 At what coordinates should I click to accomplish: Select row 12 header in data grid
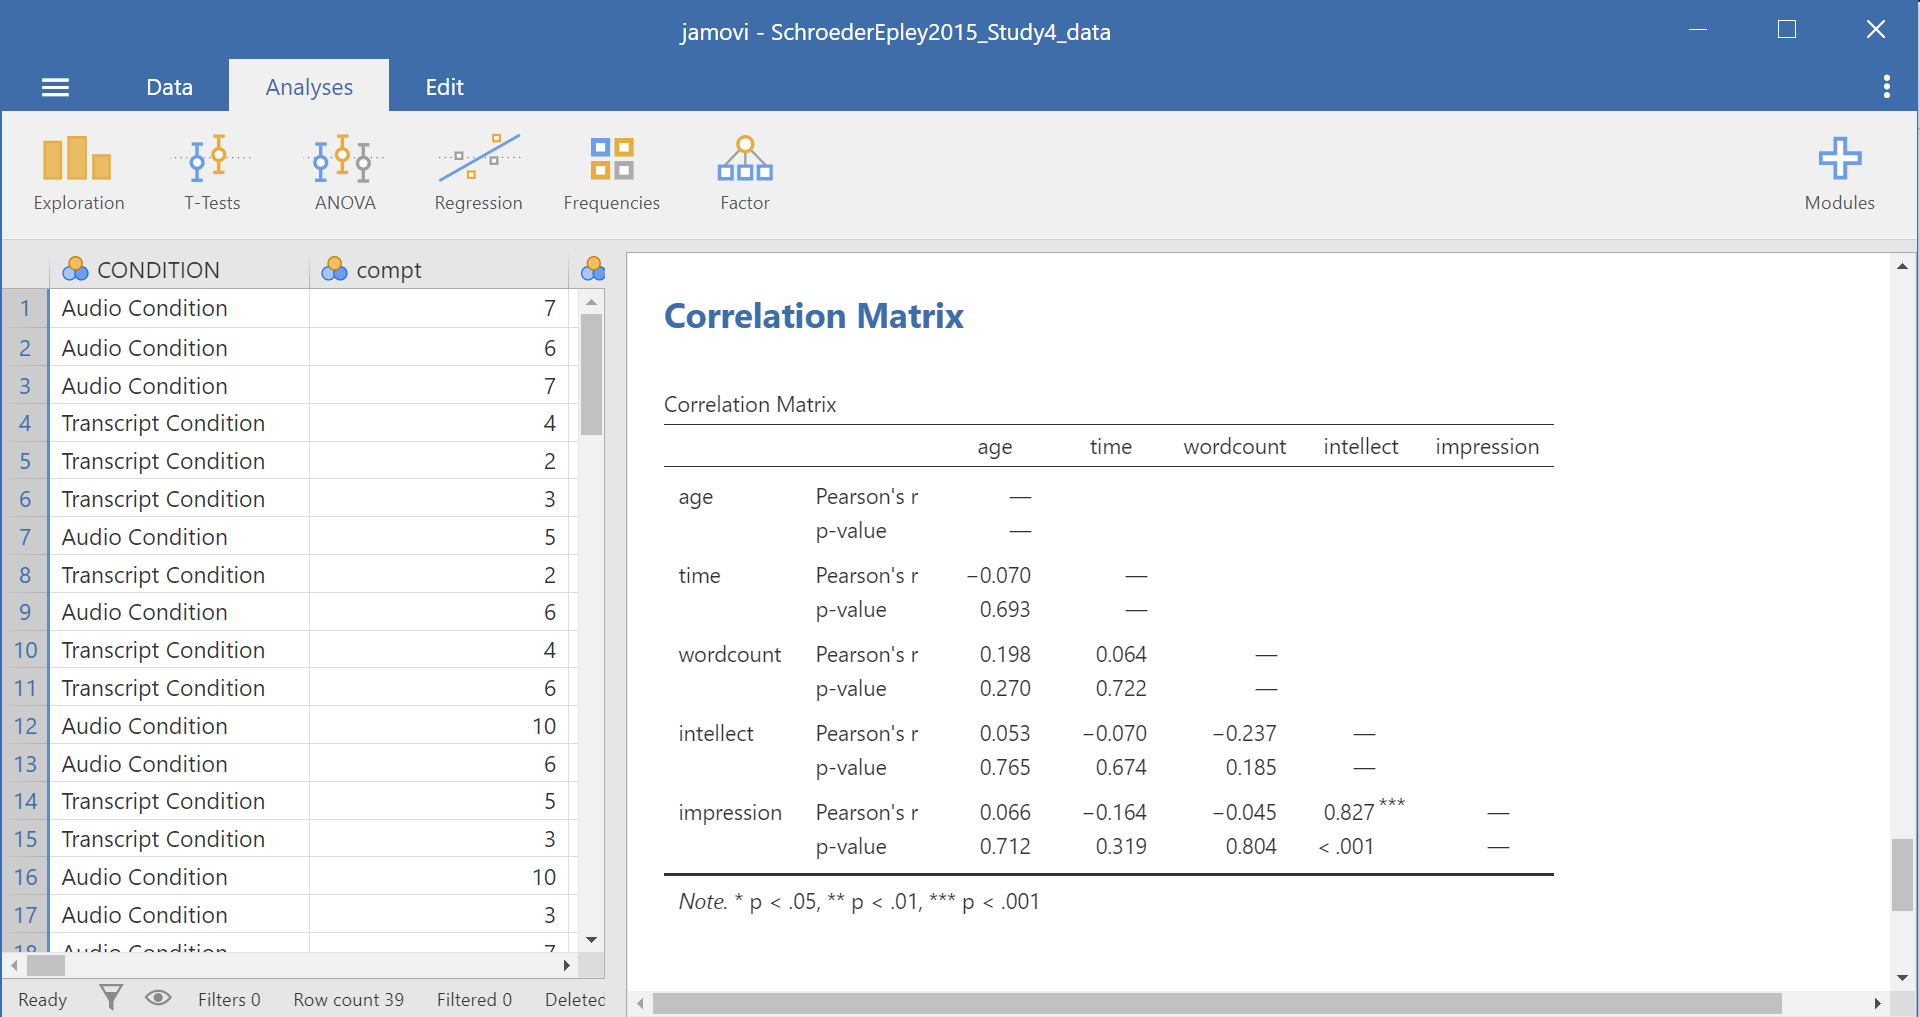[25, 726]
